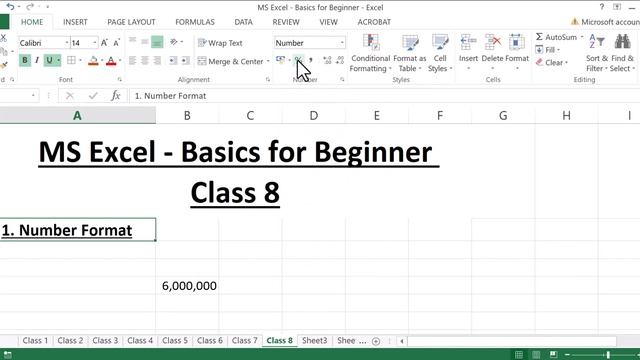Viewport: 640px width, 360px height.
Task: Click the Orientation text angle icon
Action: [174, 42]
